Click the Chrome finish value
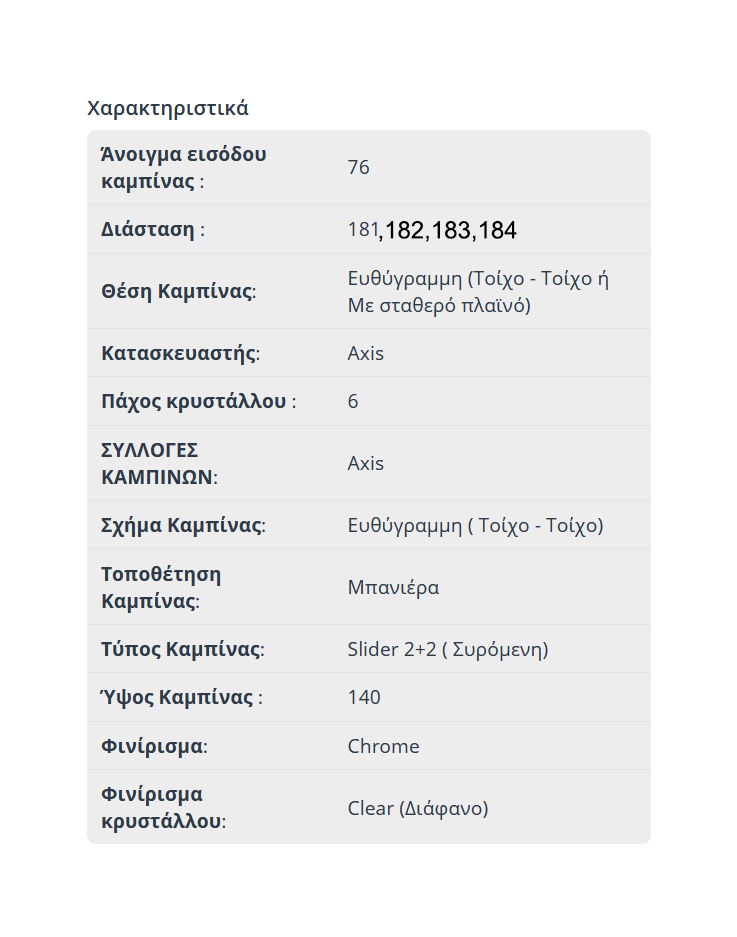737x937 pixels. 383,746
